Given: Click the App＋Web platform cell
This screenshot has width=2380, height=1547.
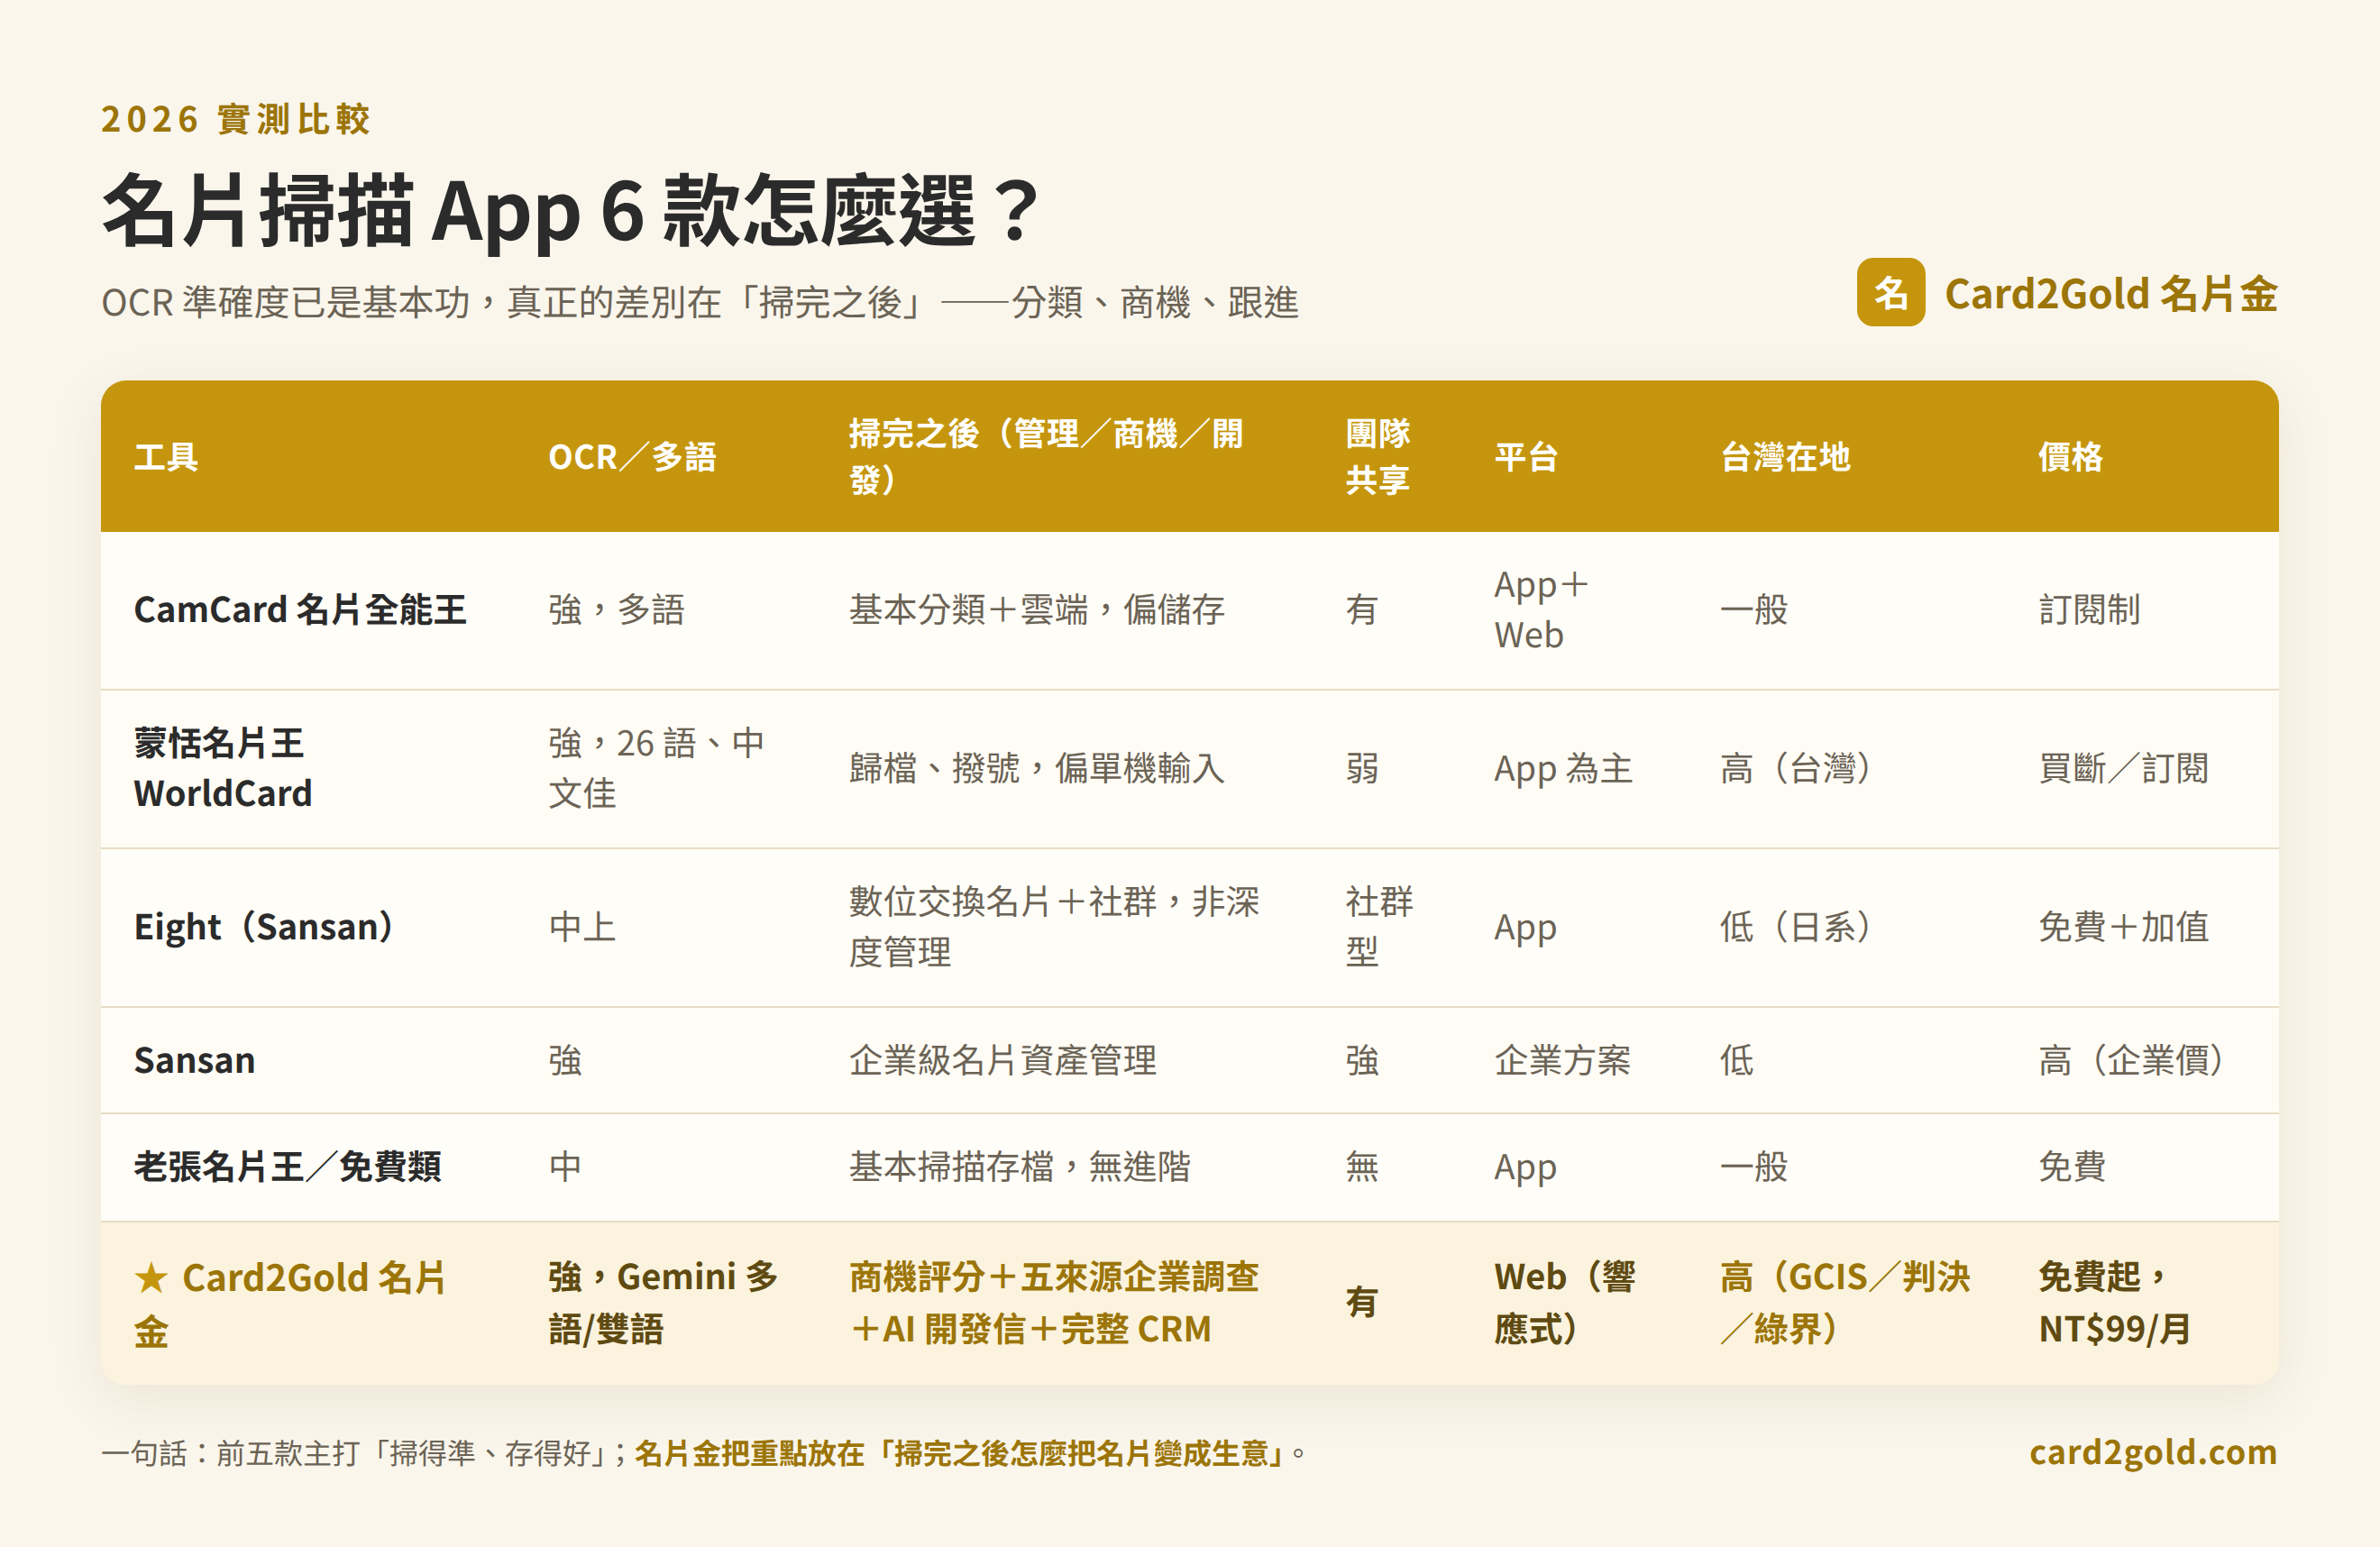Looking at the screenshot, I should (x=1541, y=609).
